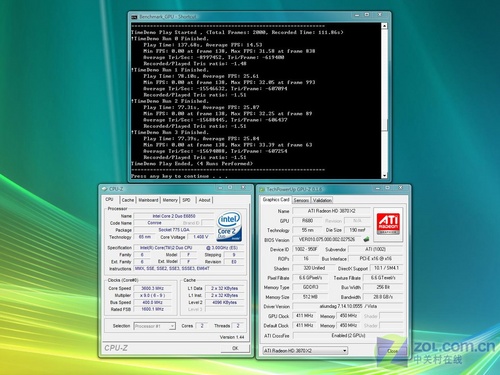Click the console window title bar icon
The image size is (500, 375).
tap(134, 17)
